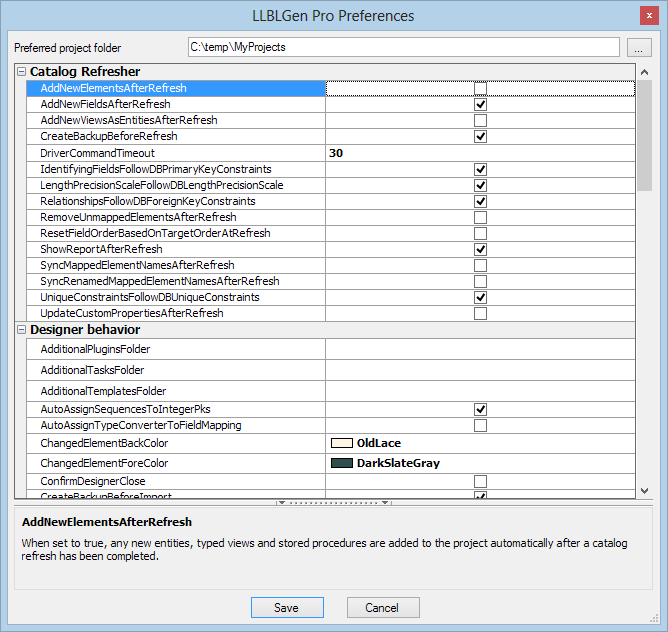Click the OldLace color swatch
668x632 pixels.
point(342,443)
